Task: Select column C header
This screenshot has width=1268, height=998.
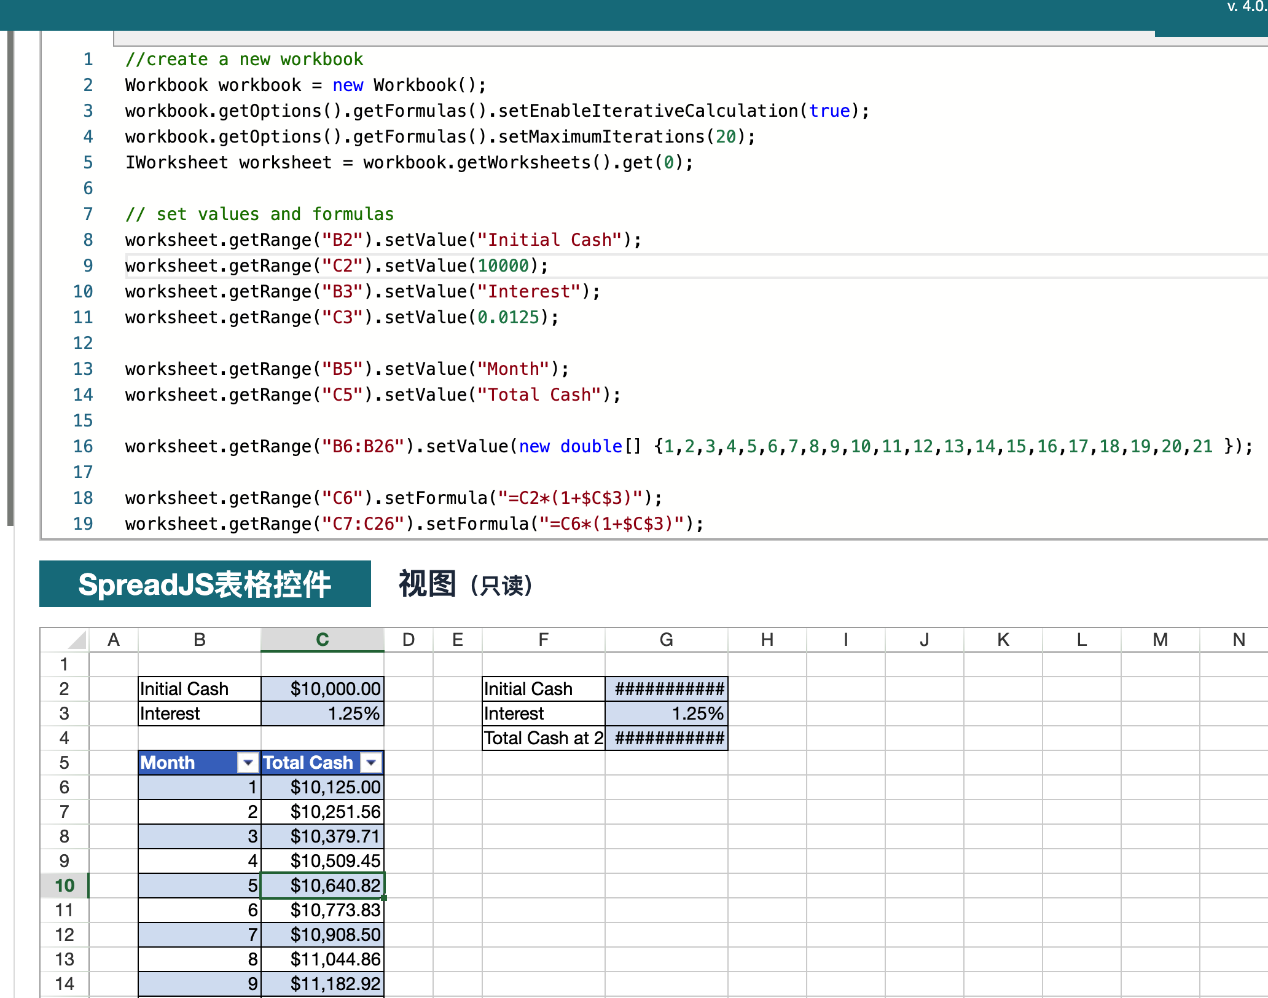Action: [322, 640]
